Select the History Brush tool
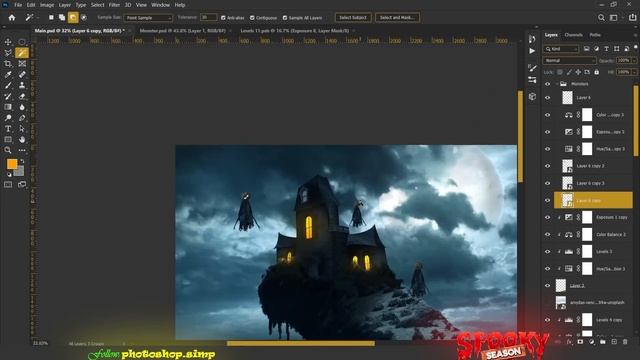The image size is (640, 360). 8,96
